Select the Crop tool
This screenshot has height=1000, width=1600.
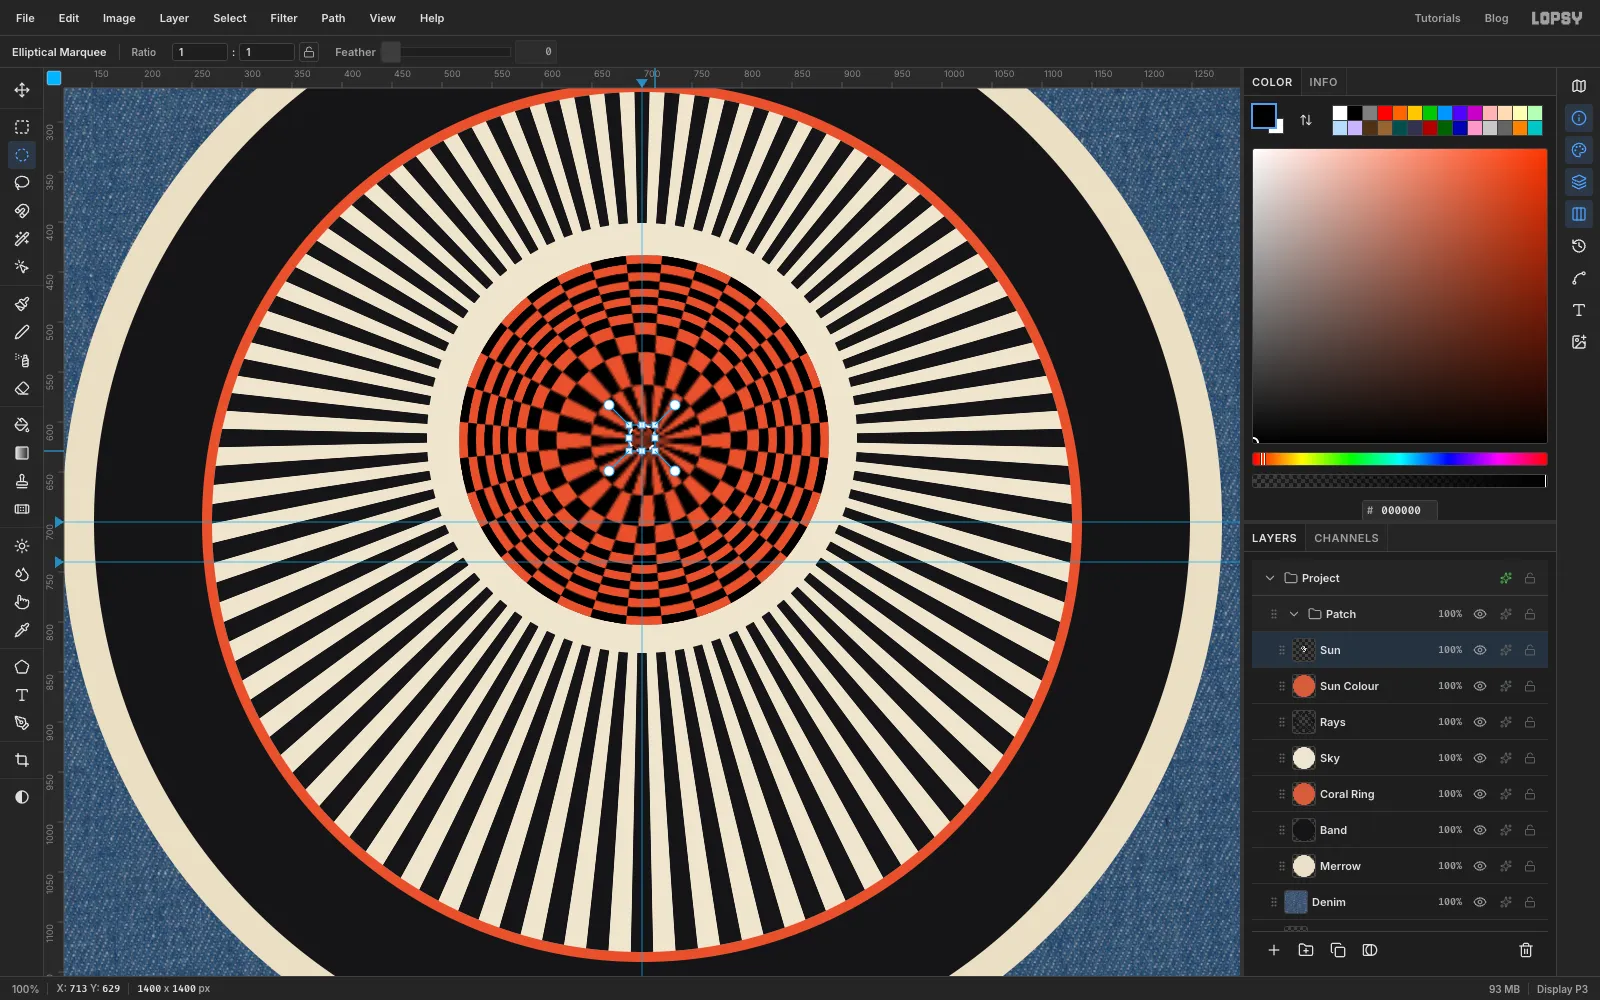tap(22, 760)
